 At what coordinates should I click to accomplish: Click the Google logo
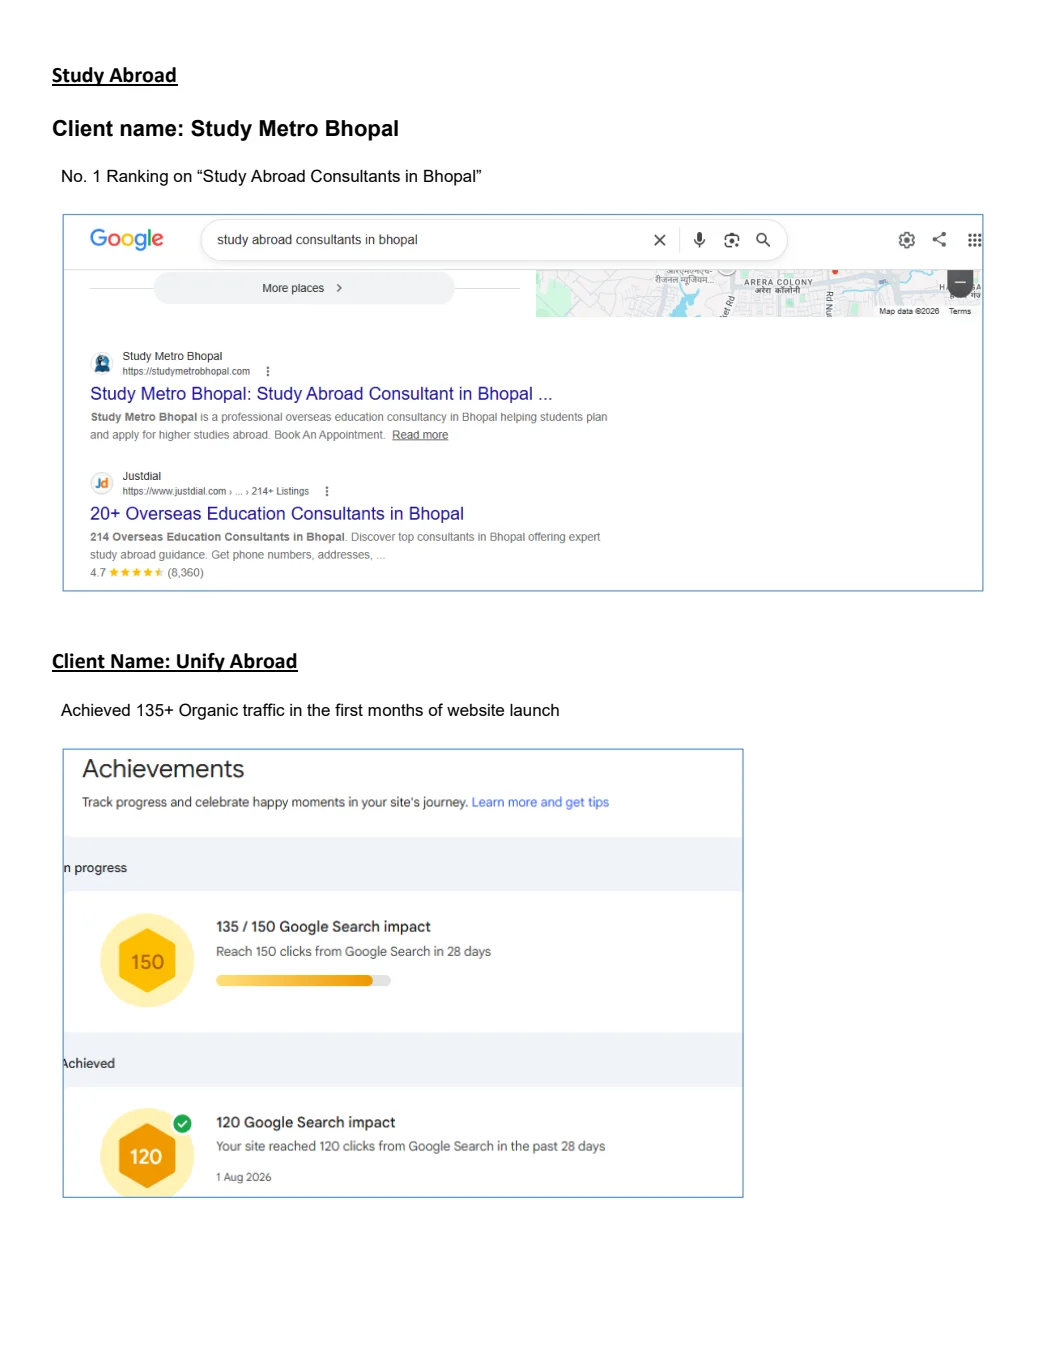(126, 239)
